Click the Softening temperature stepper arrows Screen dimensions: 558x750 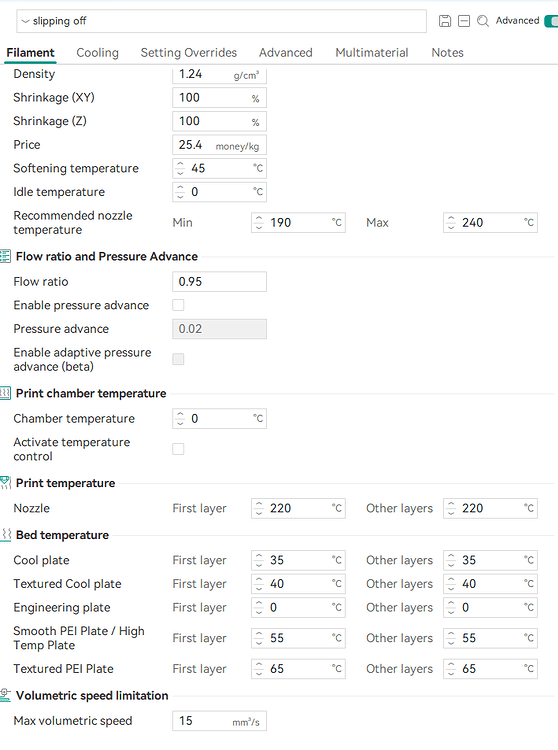[x=180, y=168]
